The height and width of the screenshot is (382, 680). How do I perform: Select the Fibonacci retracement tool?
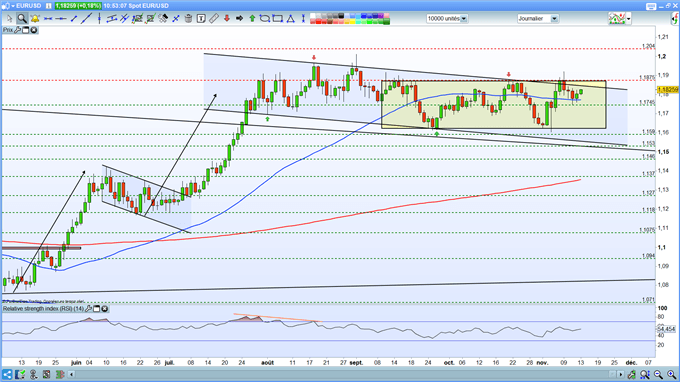pos(137,18)
